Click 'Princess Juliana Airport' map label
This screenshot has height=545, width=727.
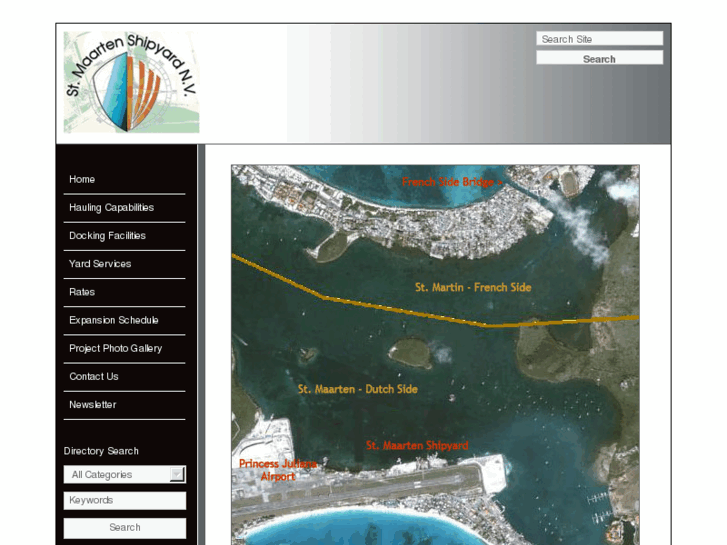tap(278, 470)
